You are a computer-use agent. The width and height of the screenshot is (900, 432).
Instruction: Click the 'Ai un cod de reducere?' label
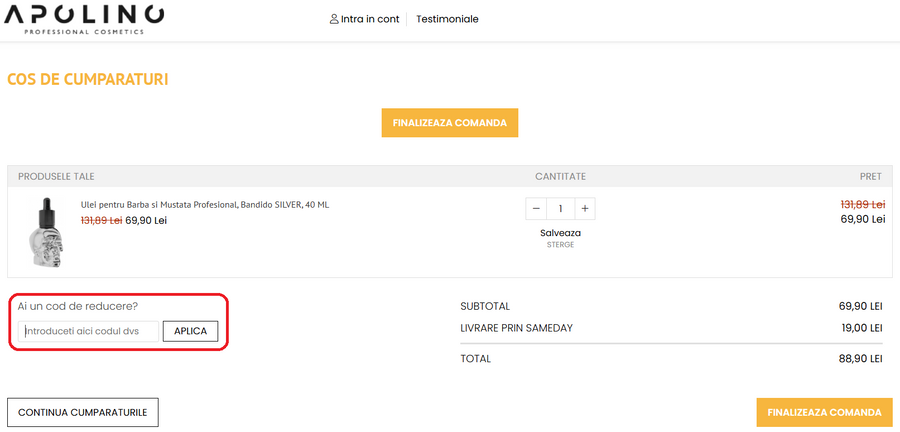coord(78,306)
